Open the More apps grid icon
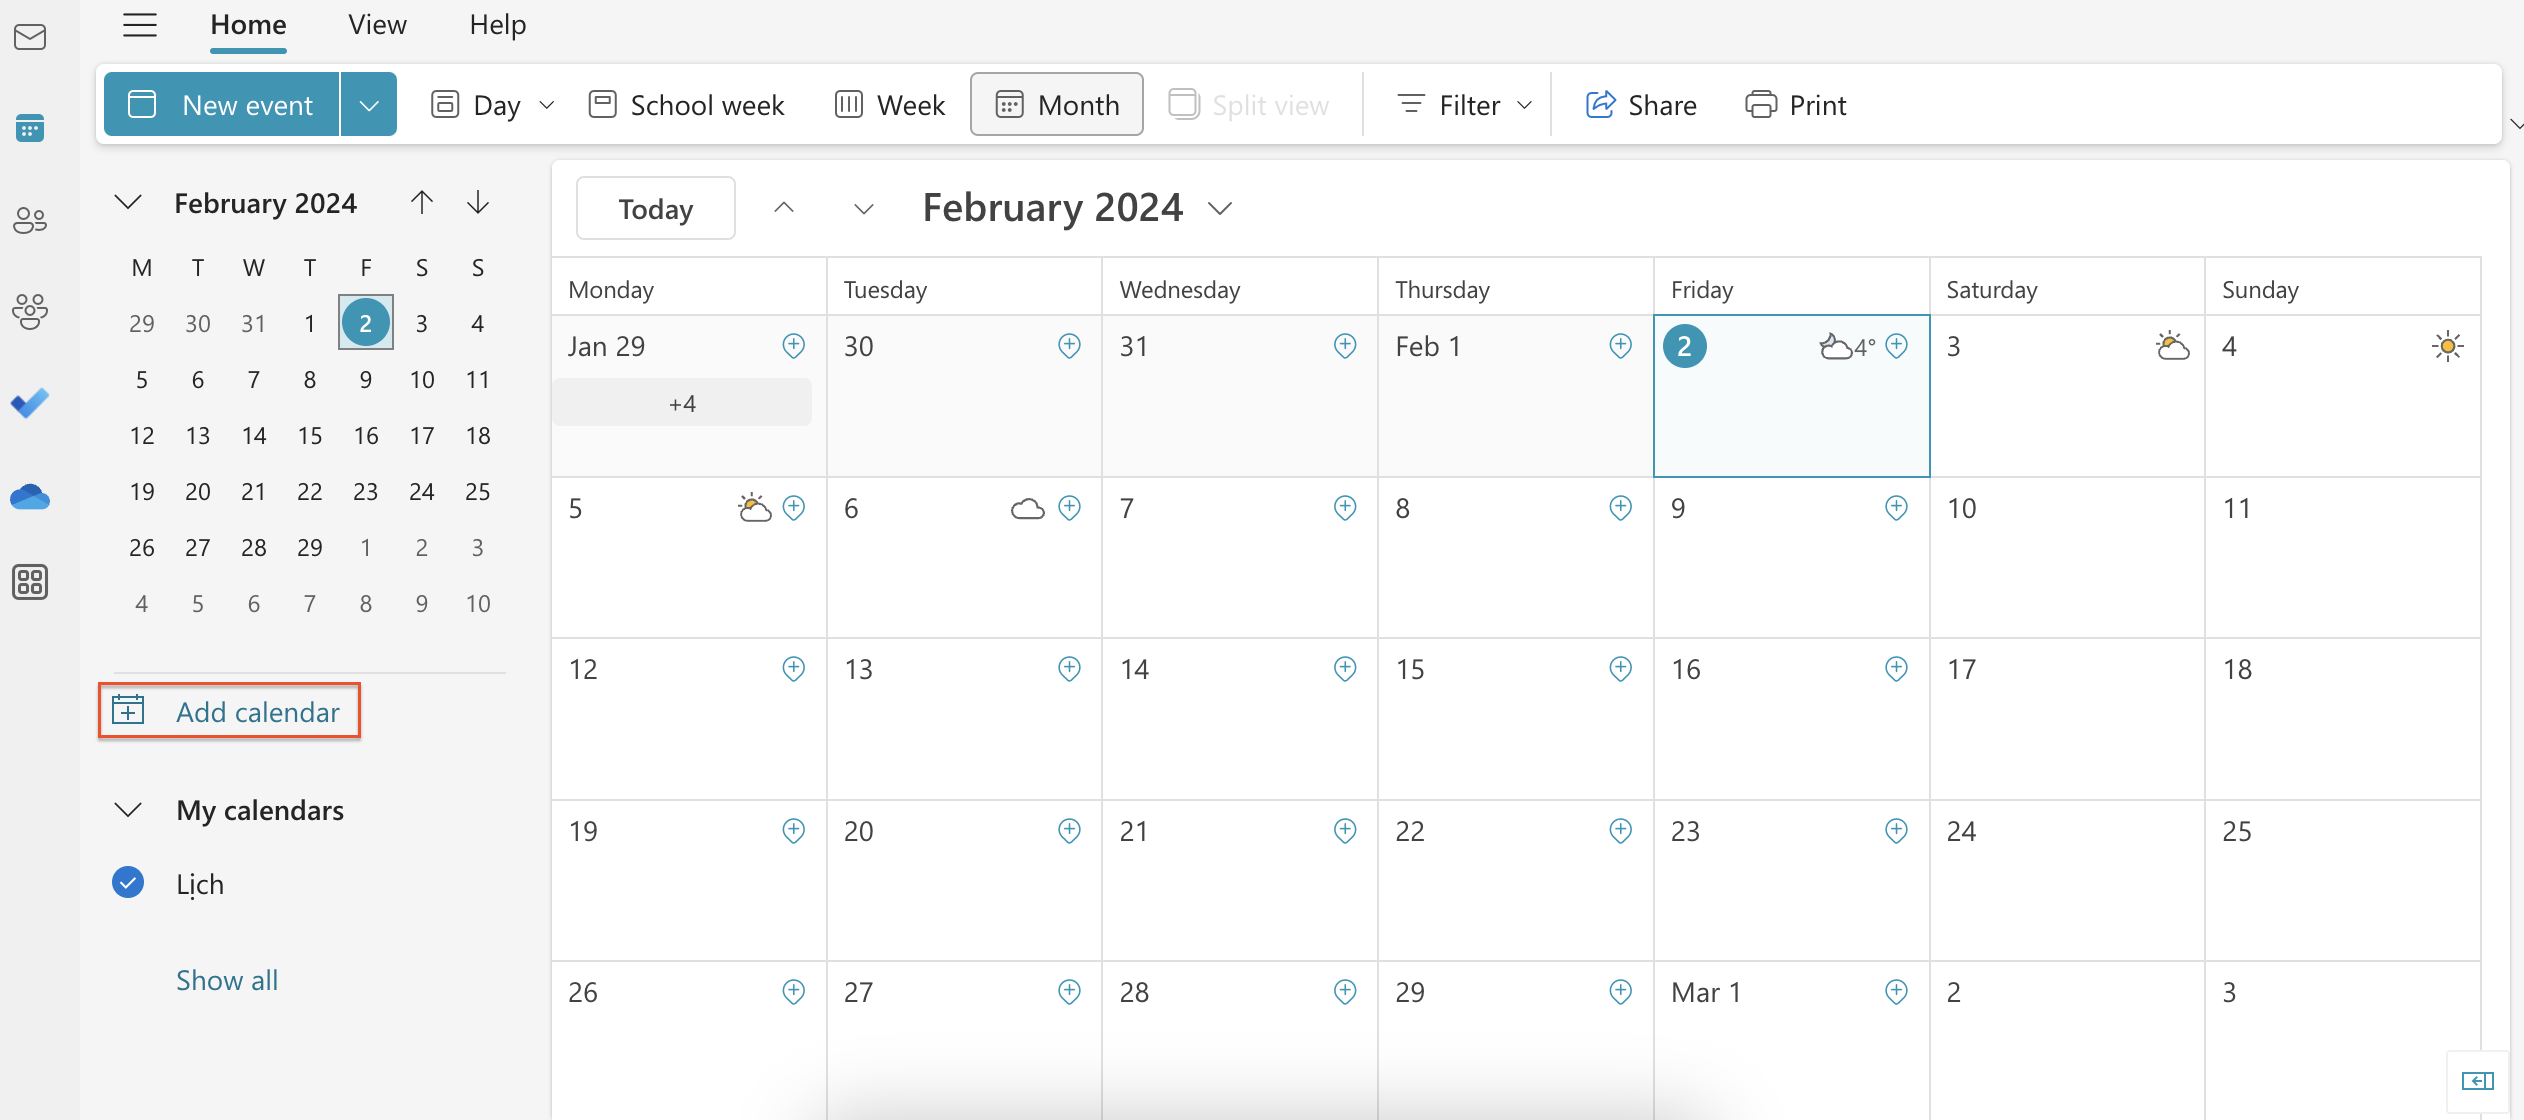 click(x=30, y=582)
